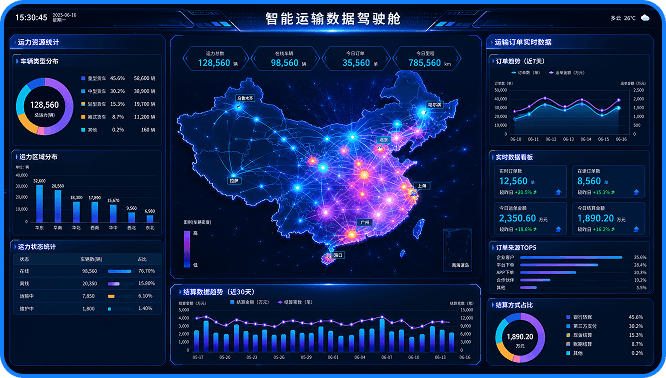Image resolution: width=666 pixels, height=378 pixels.
Task: Select the 海口 marker on the map
Action: pos(338,255)
